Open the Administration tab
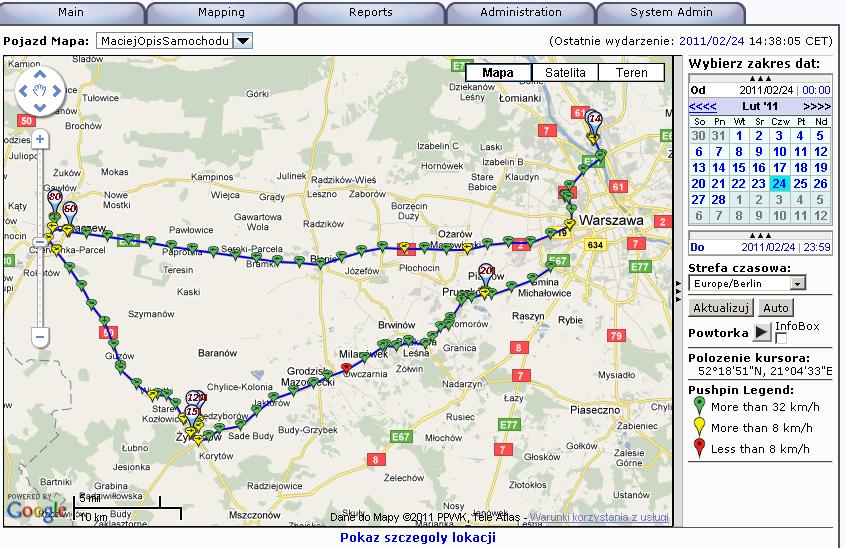The height and width of the screenshot is (548, 845). pyautogui.click(x=521, y=12)
